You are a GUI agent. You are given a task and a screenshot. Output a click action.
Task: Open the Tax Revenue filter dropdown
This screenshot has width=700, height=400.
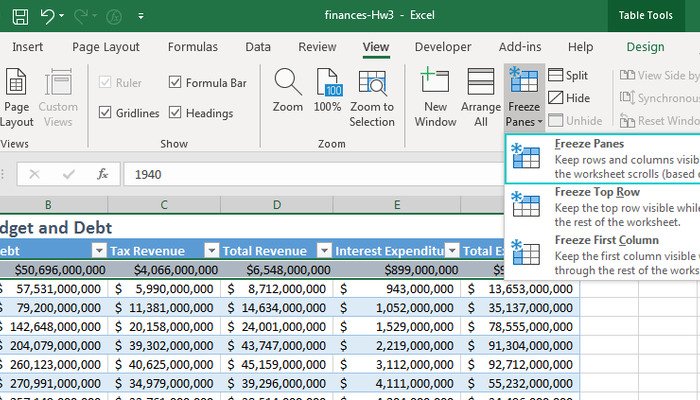tap(212, 250)
